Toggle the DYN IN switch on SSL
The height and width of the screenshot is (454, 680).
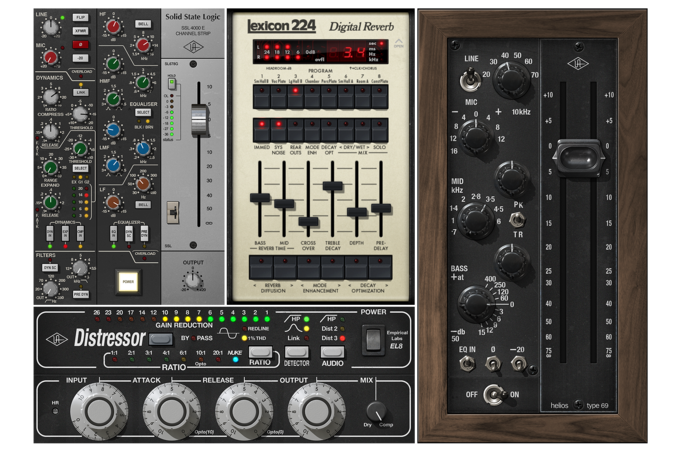coord(50,234)
